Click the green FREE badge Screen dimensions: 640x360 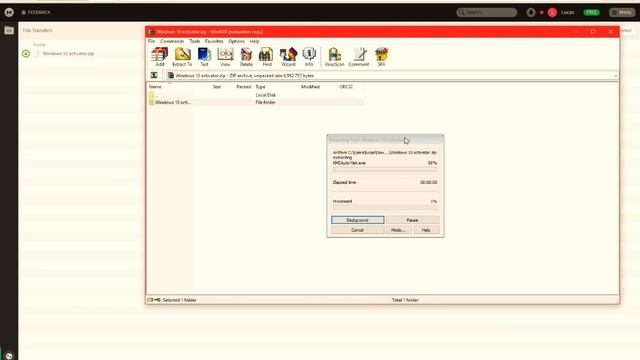tap(591, 12)
